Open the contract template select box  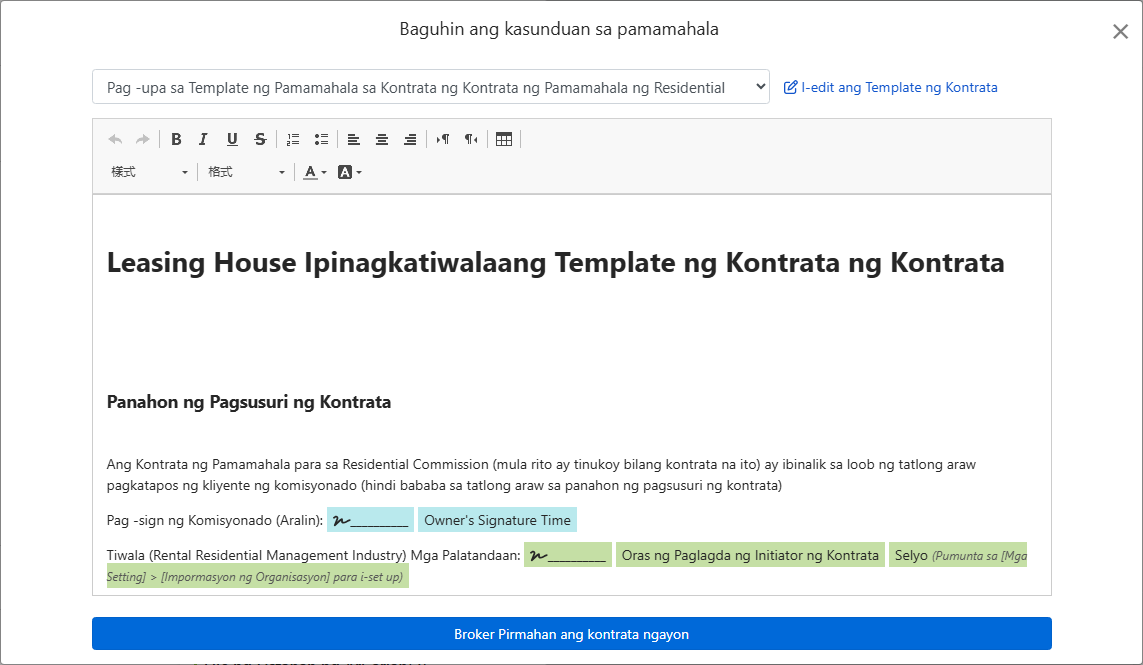431,87
